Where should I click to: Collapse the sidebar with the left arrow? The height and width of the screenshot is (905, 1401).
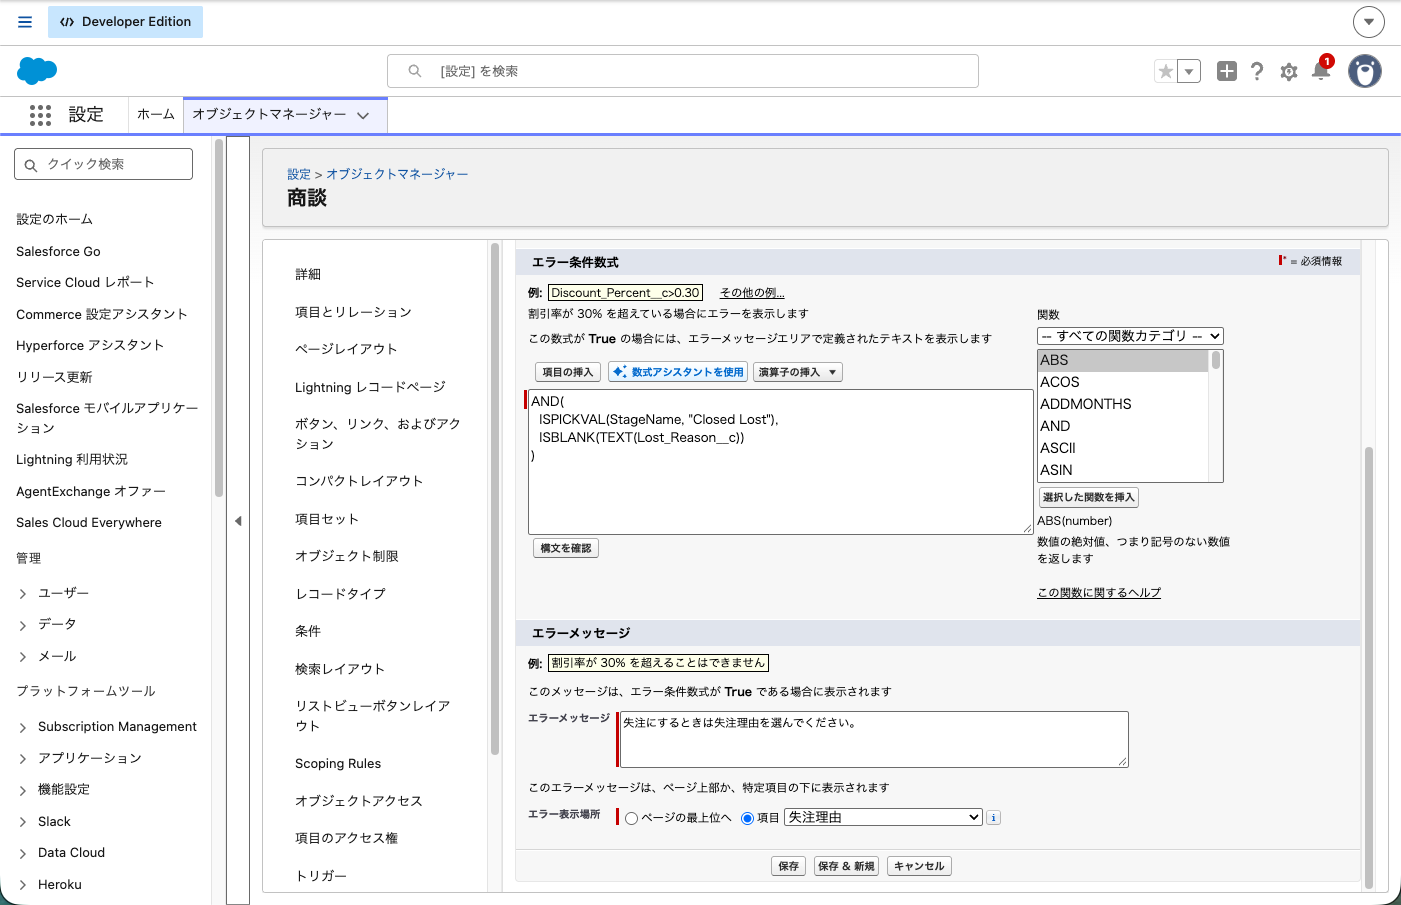tap(238, 521)
